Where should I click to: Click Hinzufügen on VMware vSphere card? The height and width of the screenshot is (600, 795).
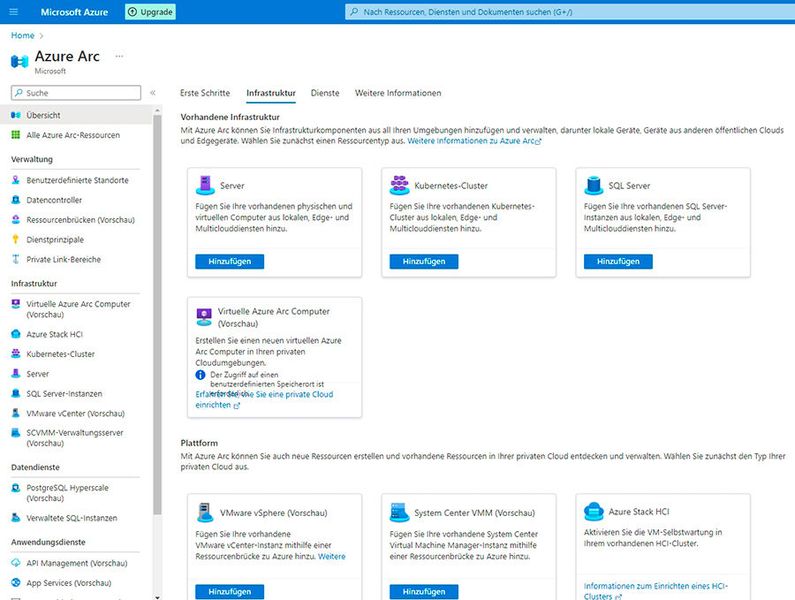pyautogui.click(x=230, y=591)
